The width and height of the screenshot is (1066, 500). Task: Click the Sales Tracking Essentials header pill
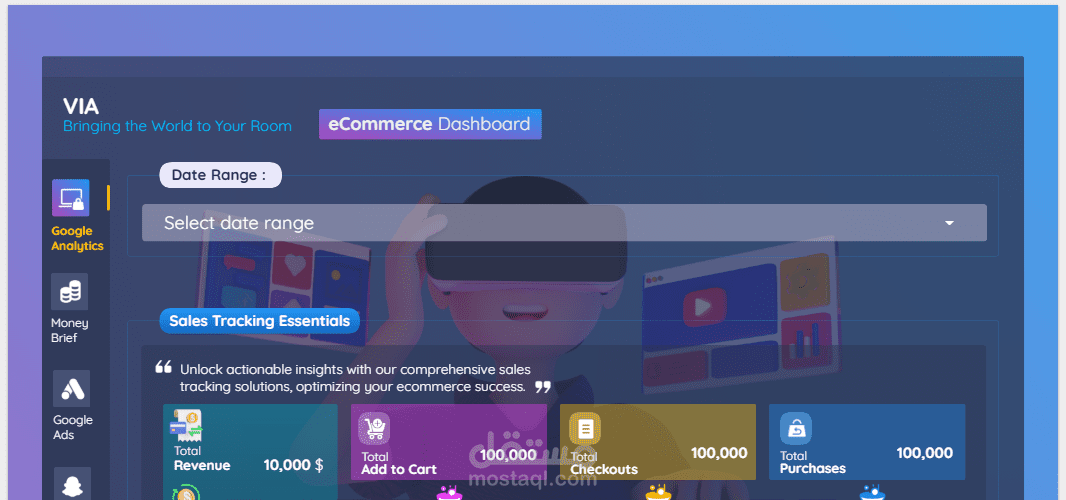point(260,320)
